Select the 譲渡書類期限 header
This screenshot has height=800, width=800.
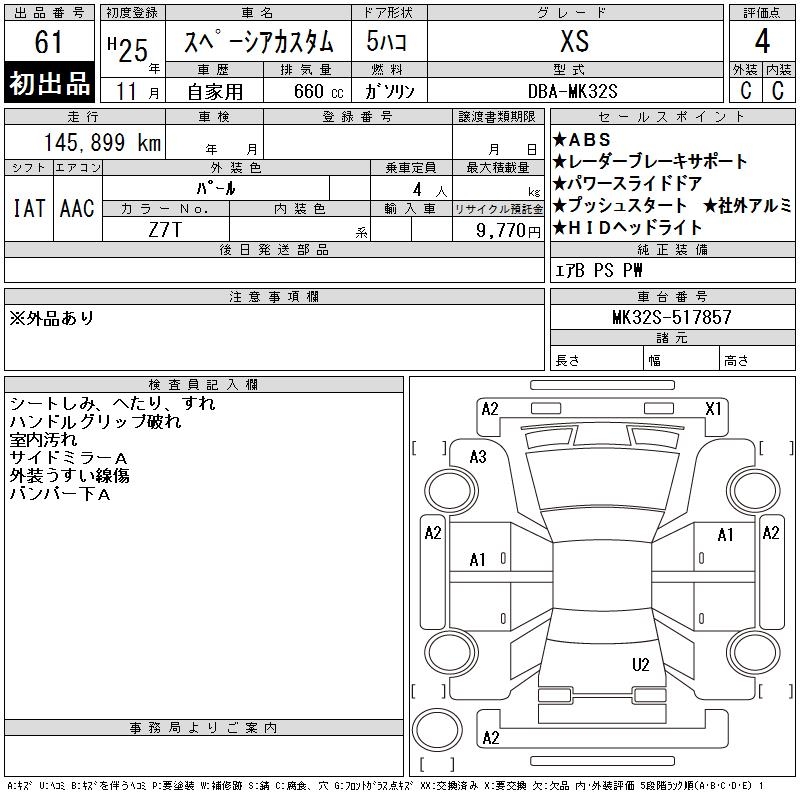[x=497, y=117]
